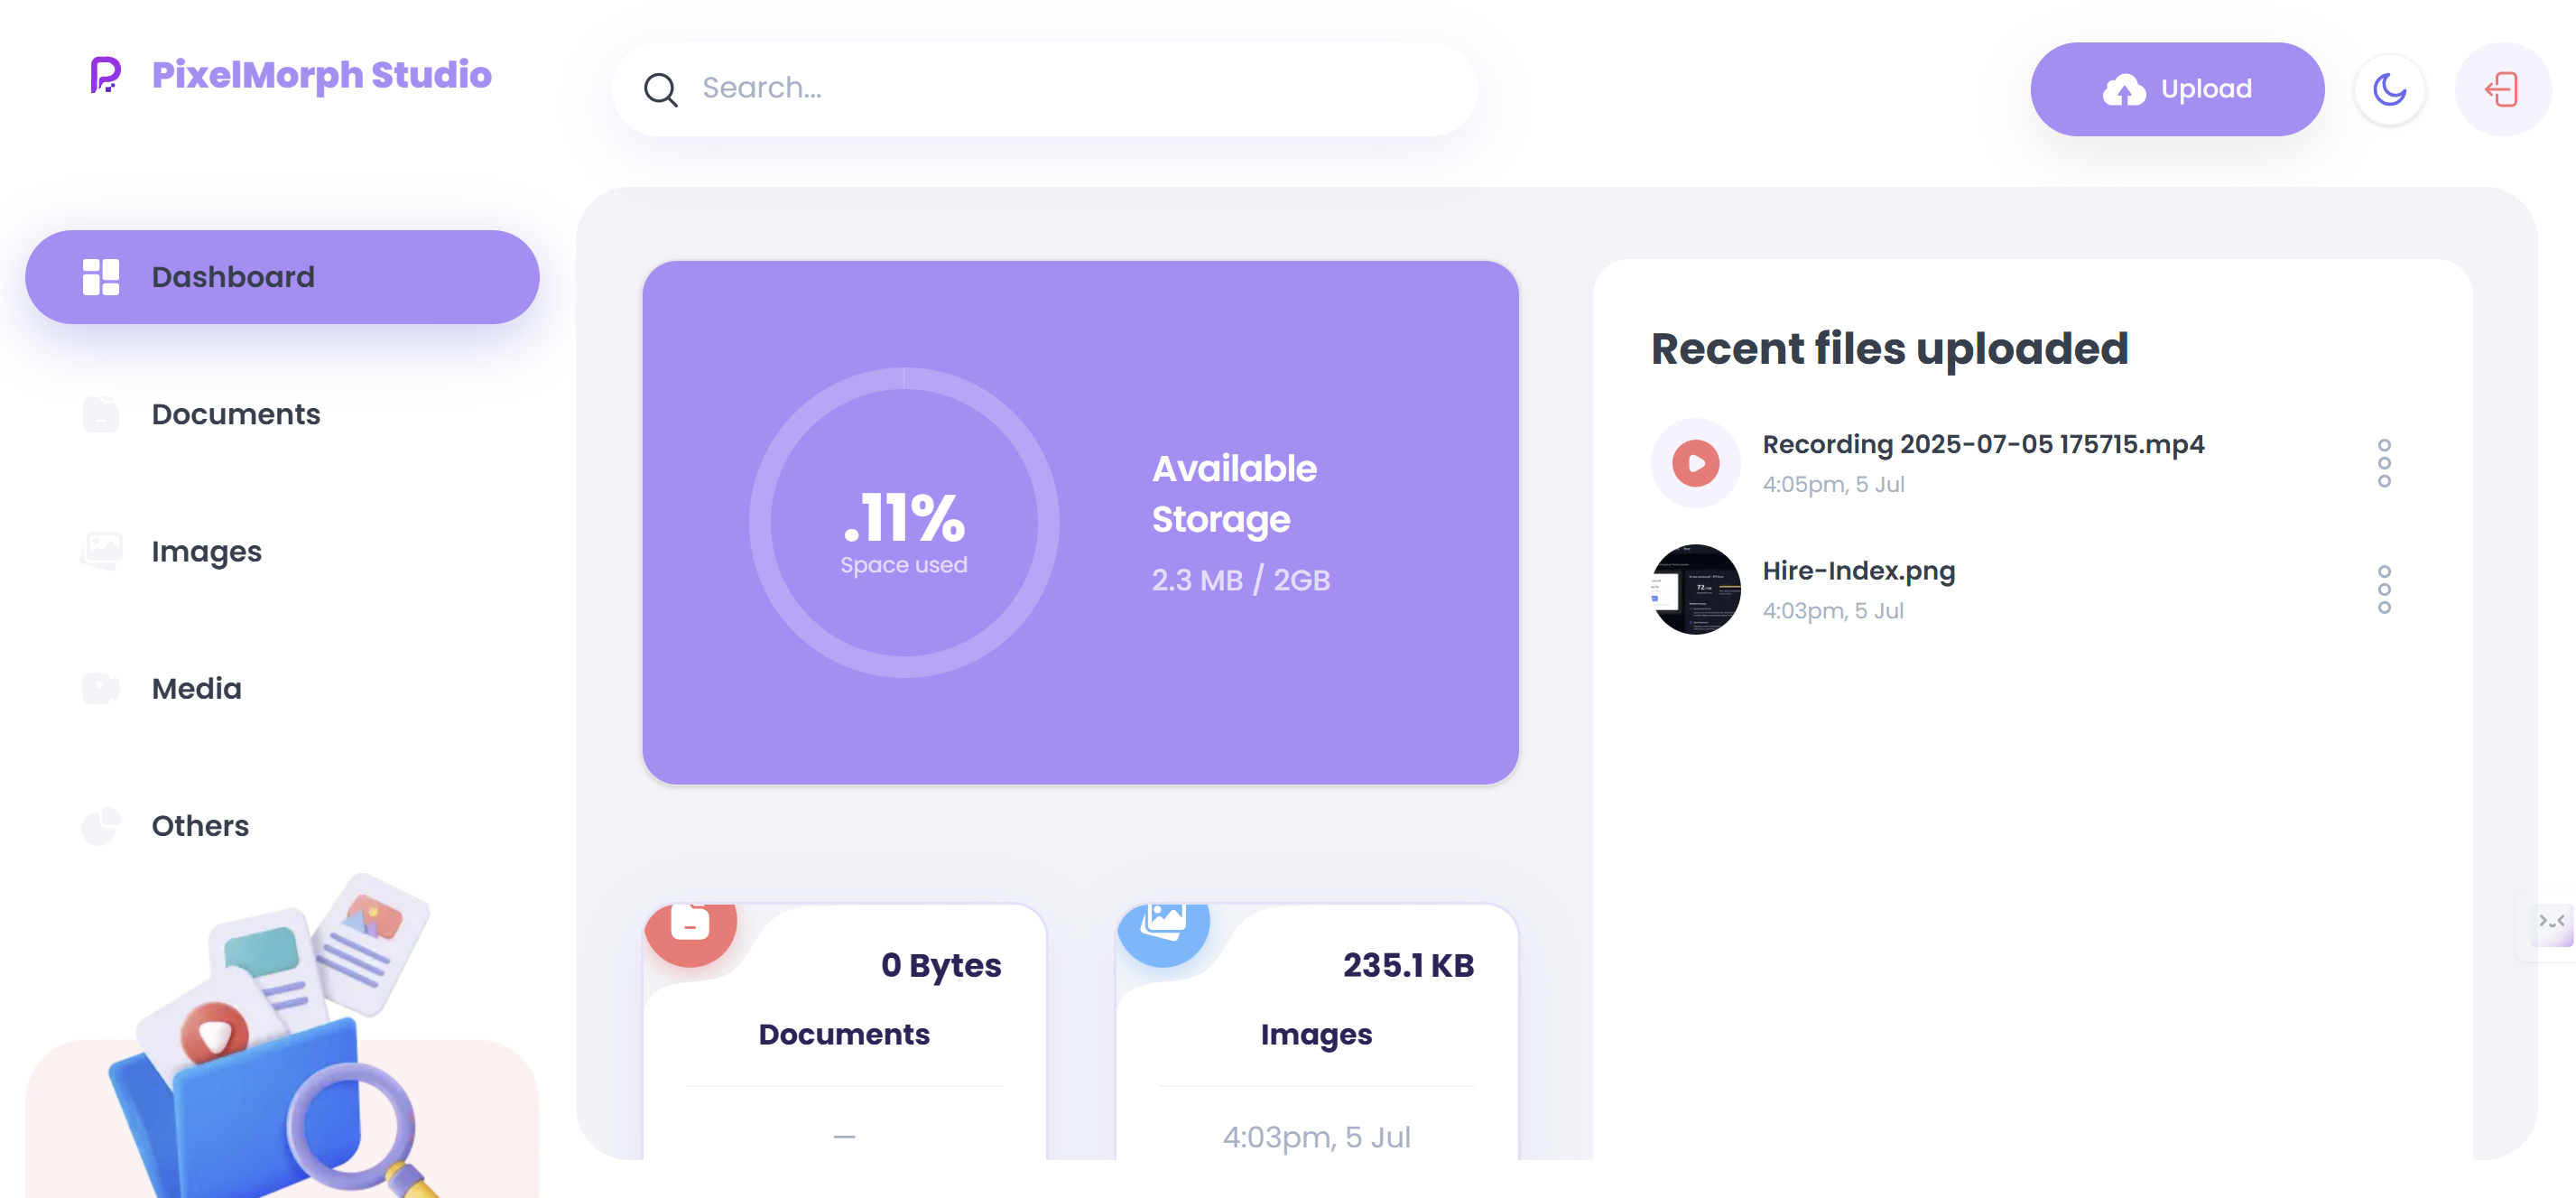Toggle dark mode with the moon icon
This screenshot has width=2576, height=1198.
pos(2389,90)
